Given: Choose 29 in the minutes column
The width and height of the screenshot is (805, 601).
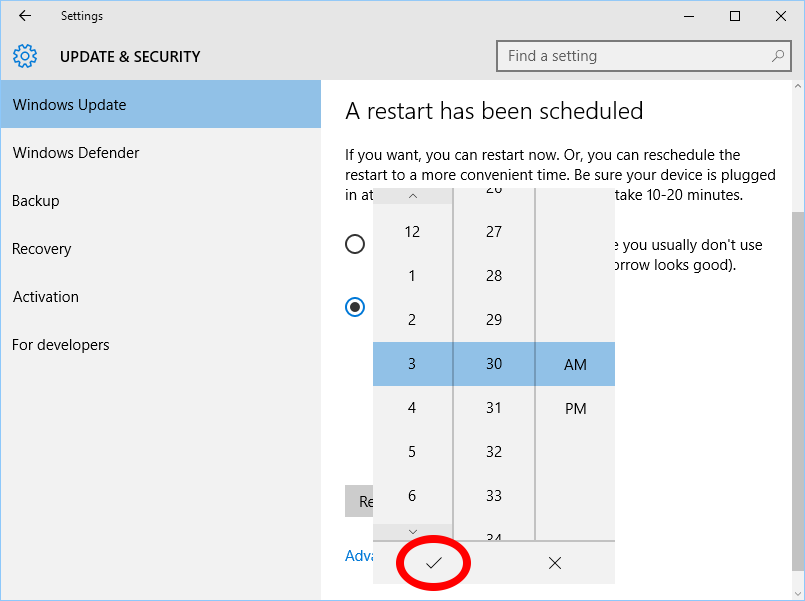Looking at the screenshot, I should click(494, 320).
